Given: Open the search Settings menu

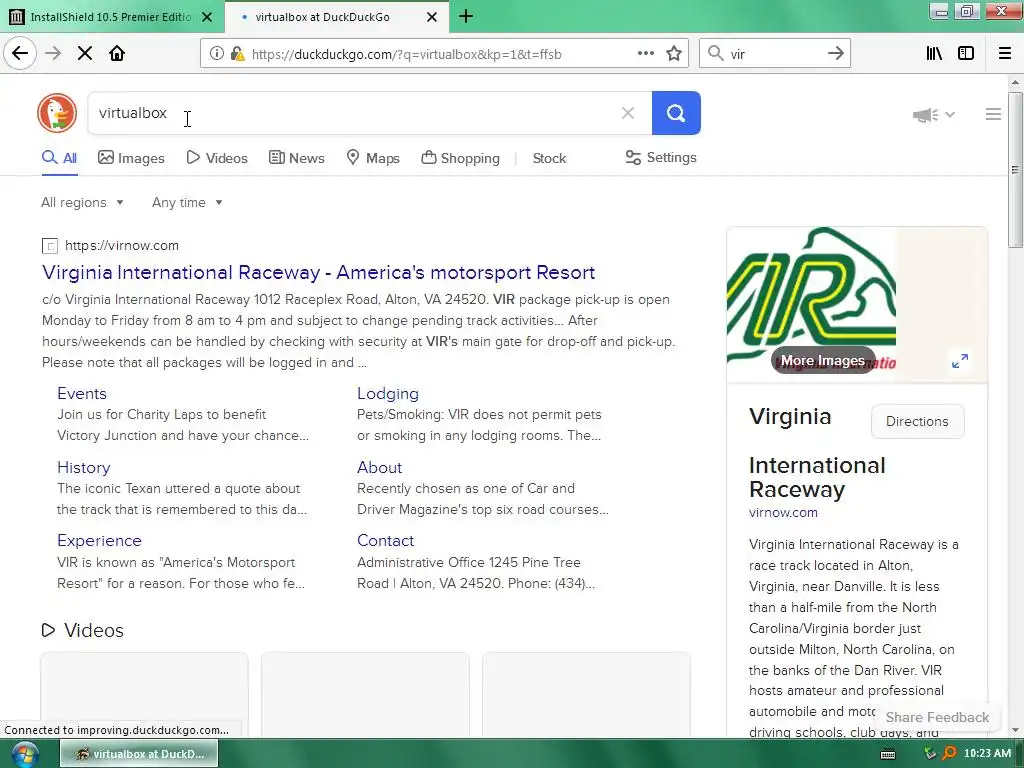Looking at the screenshot, I should [x=661, y=157].
